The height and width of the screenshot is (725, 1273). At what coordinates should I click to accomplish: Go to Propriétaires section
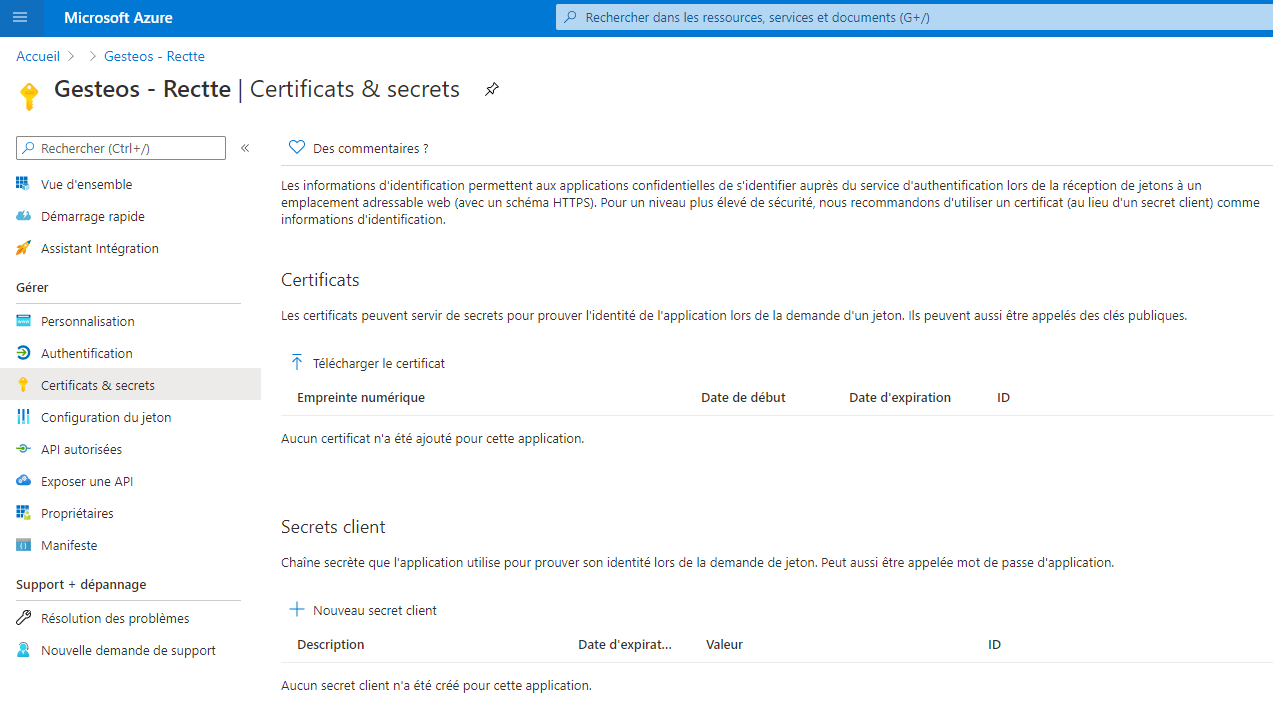[x=77, y=513]
